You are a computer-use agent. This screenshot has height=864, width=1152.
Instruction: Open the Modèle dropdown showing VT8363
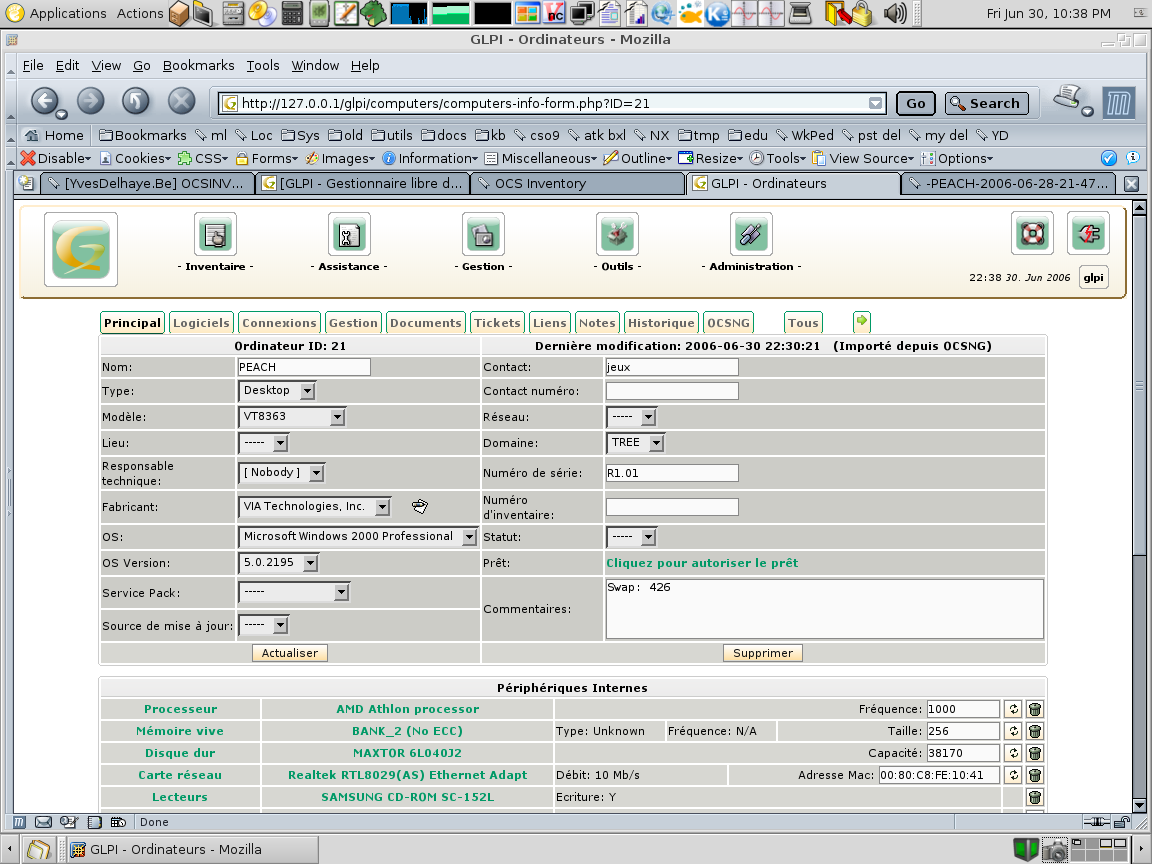coord(292,417)
